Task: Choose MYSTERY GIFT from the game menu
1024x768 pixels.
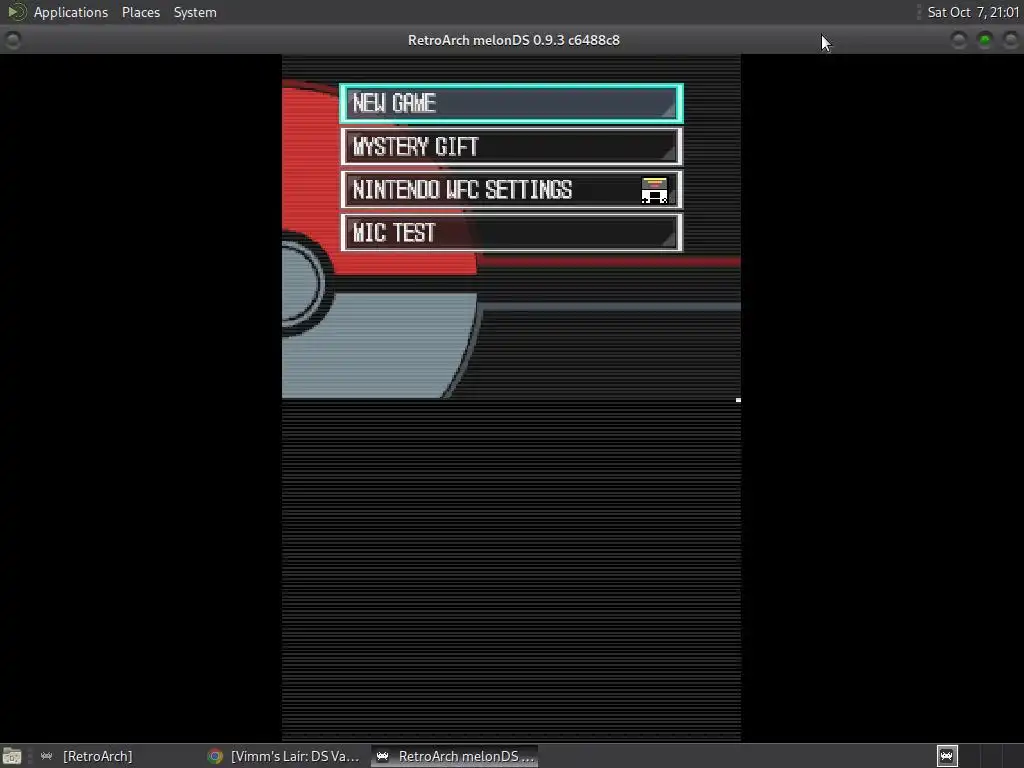Action: pos(511,146)
